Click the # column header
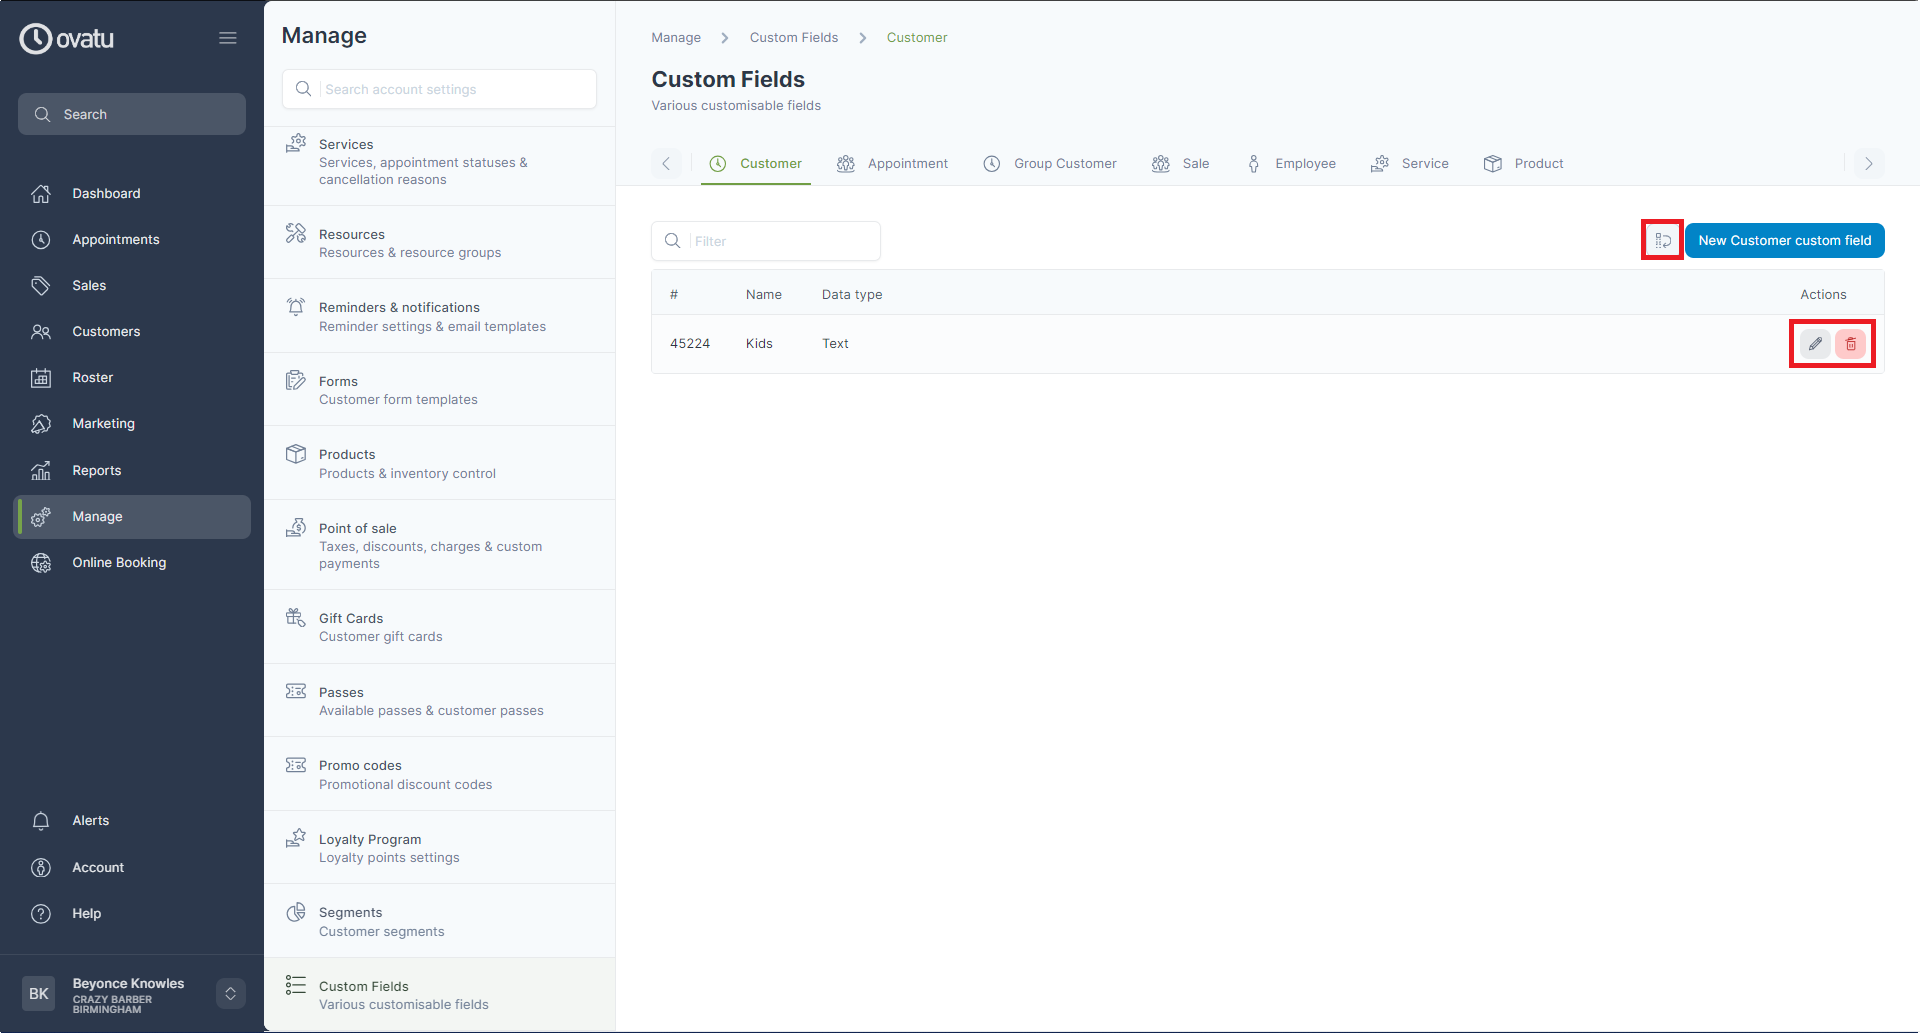Screen dimensions: 1920x1033 pyautogui.click(x=674, y=294)
